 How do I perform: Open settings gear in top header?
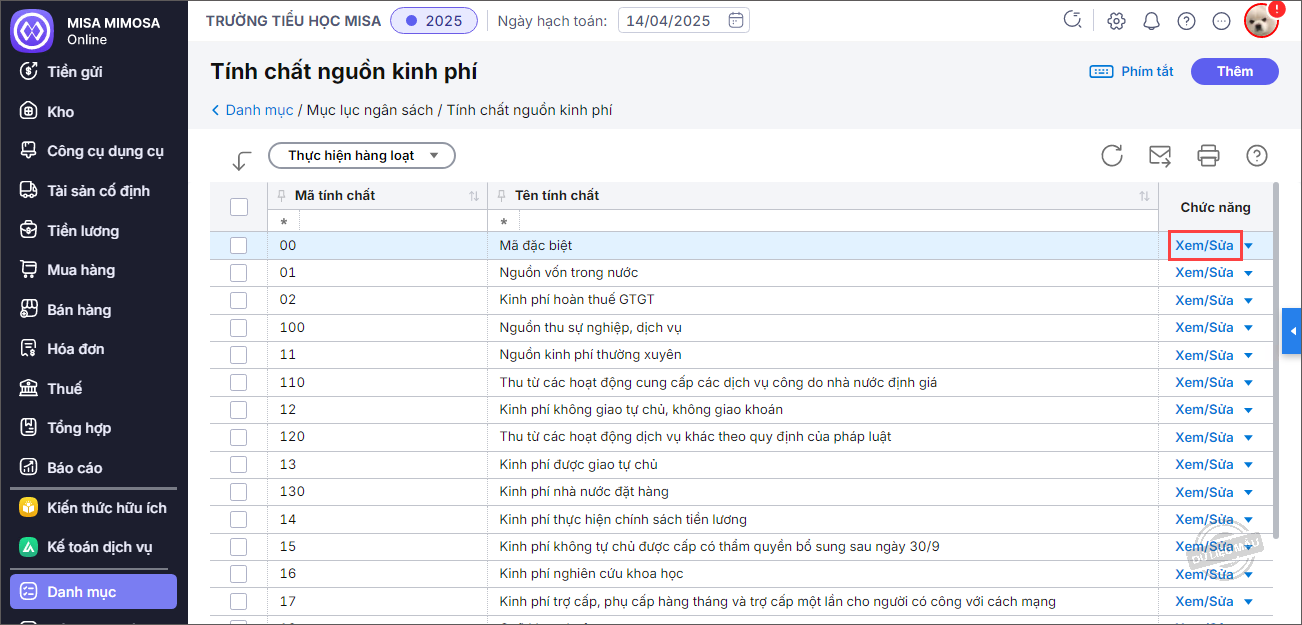(1117, 21)
